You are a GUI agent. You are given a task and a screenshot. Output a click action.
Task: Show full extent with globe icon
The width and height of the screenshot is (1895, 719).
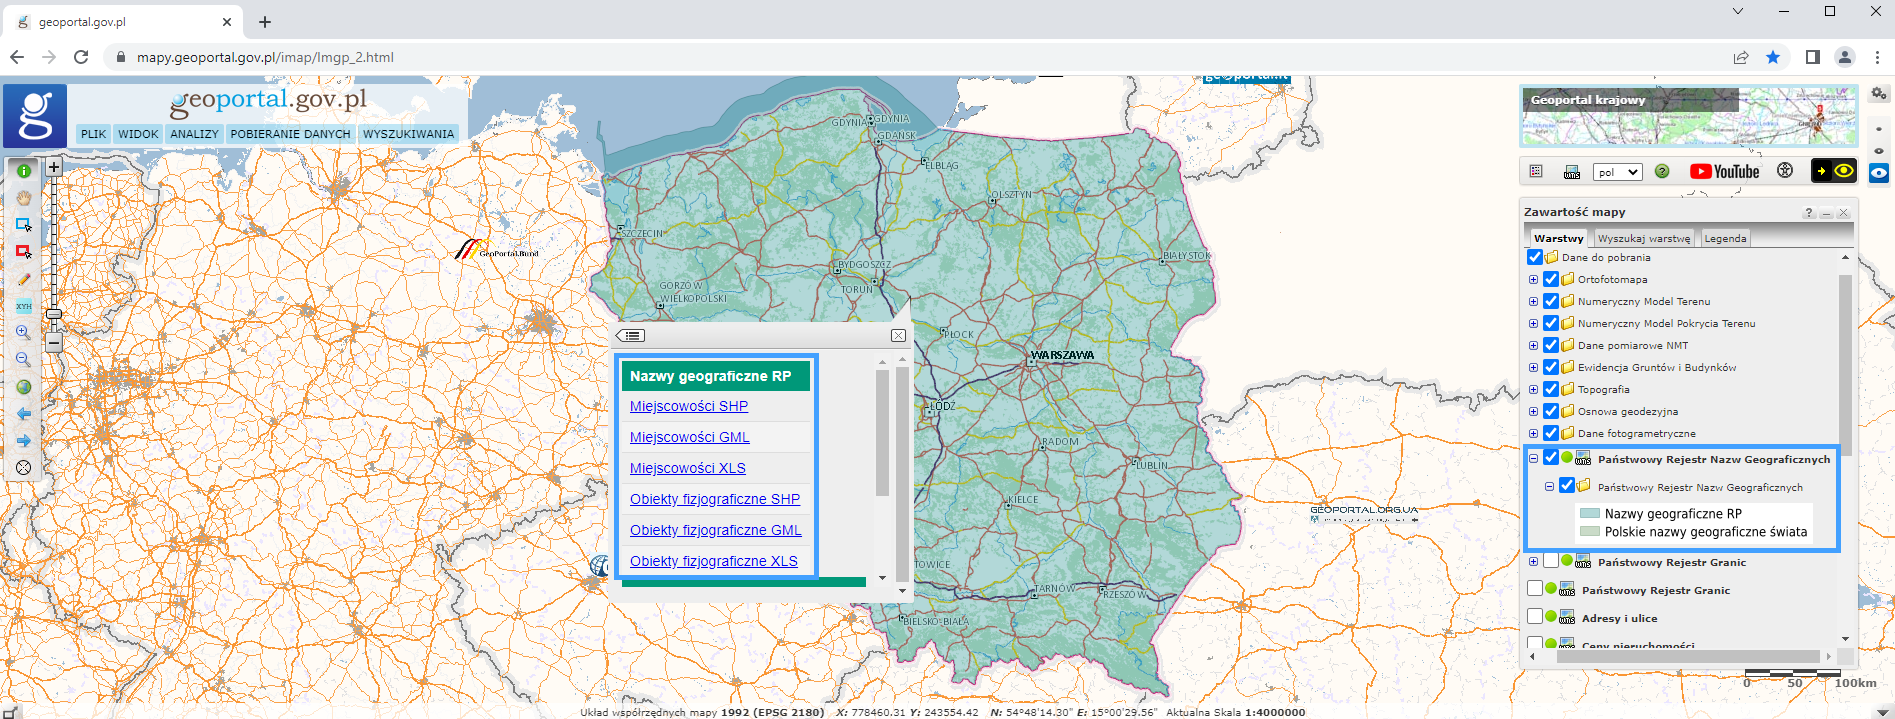[24, 387]
